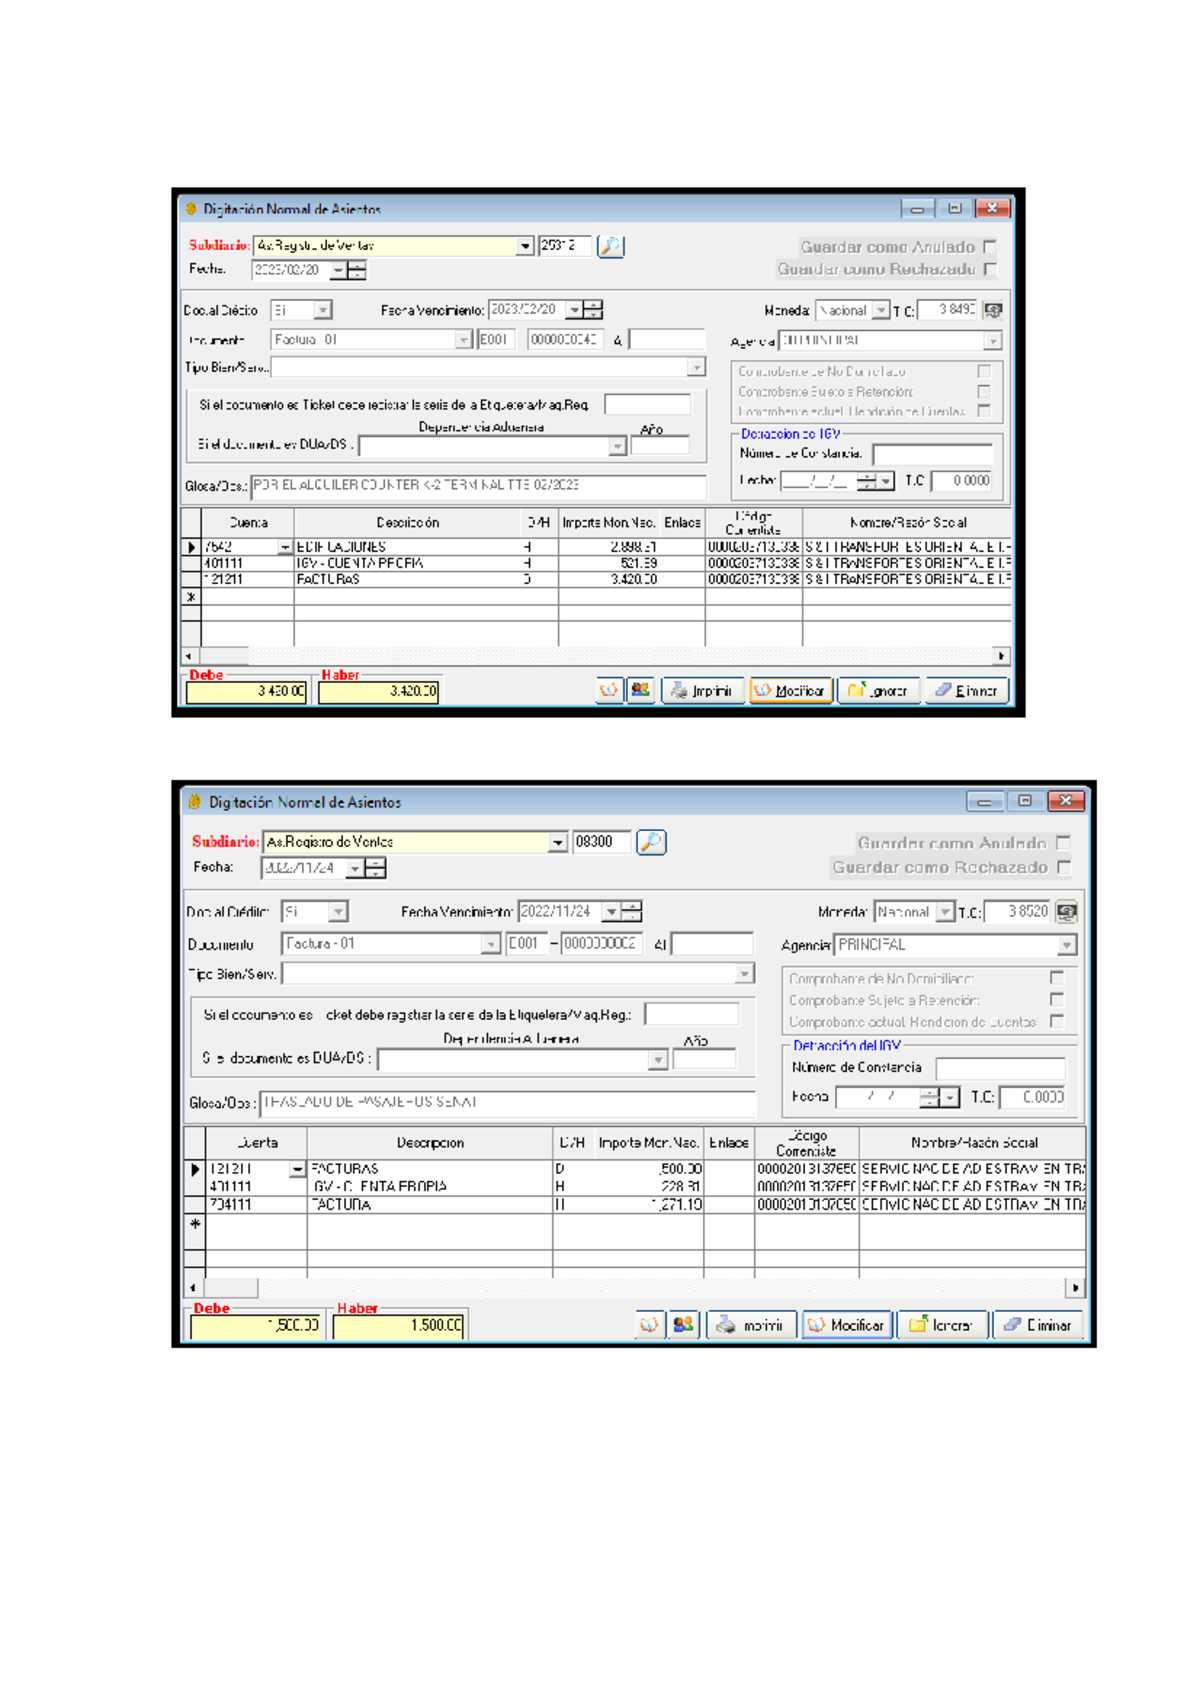Open Documento Factura - 01 dropdown, entry 08300
Screen dimensions: 1200x1698
(490, 944)
